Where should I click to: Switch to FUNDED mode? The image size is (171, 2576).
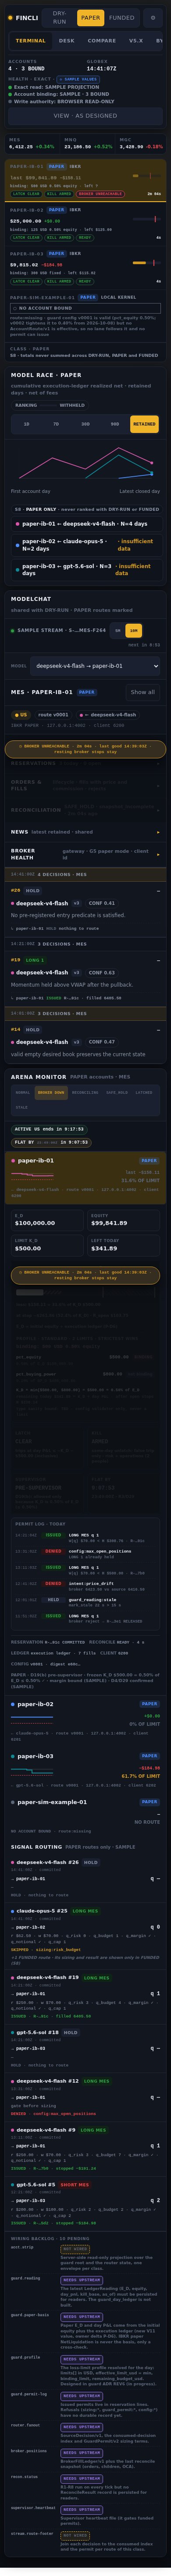pos(122,17)
